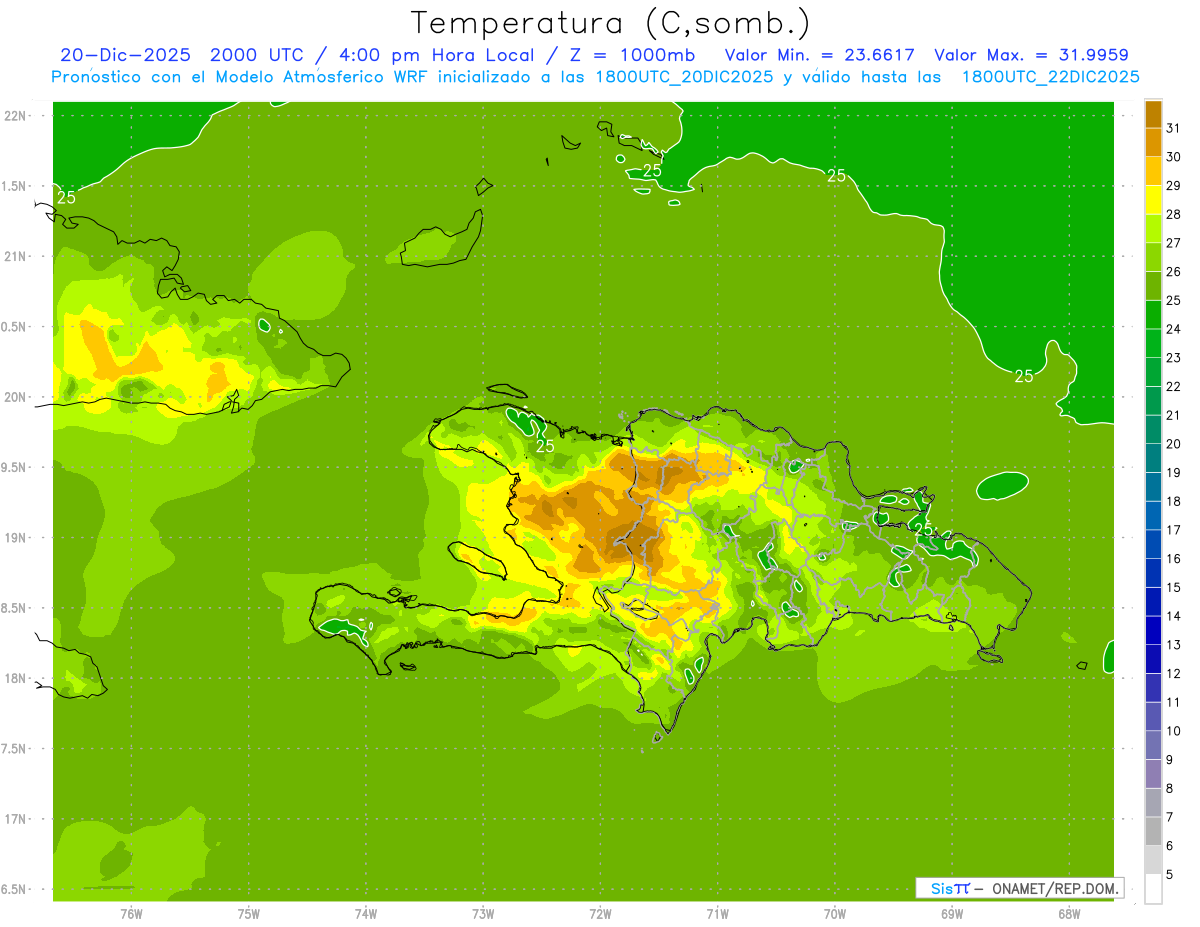Click the legend scale value 5
The height and width of the screenshot is (927, 1200).
[1170, 875]
